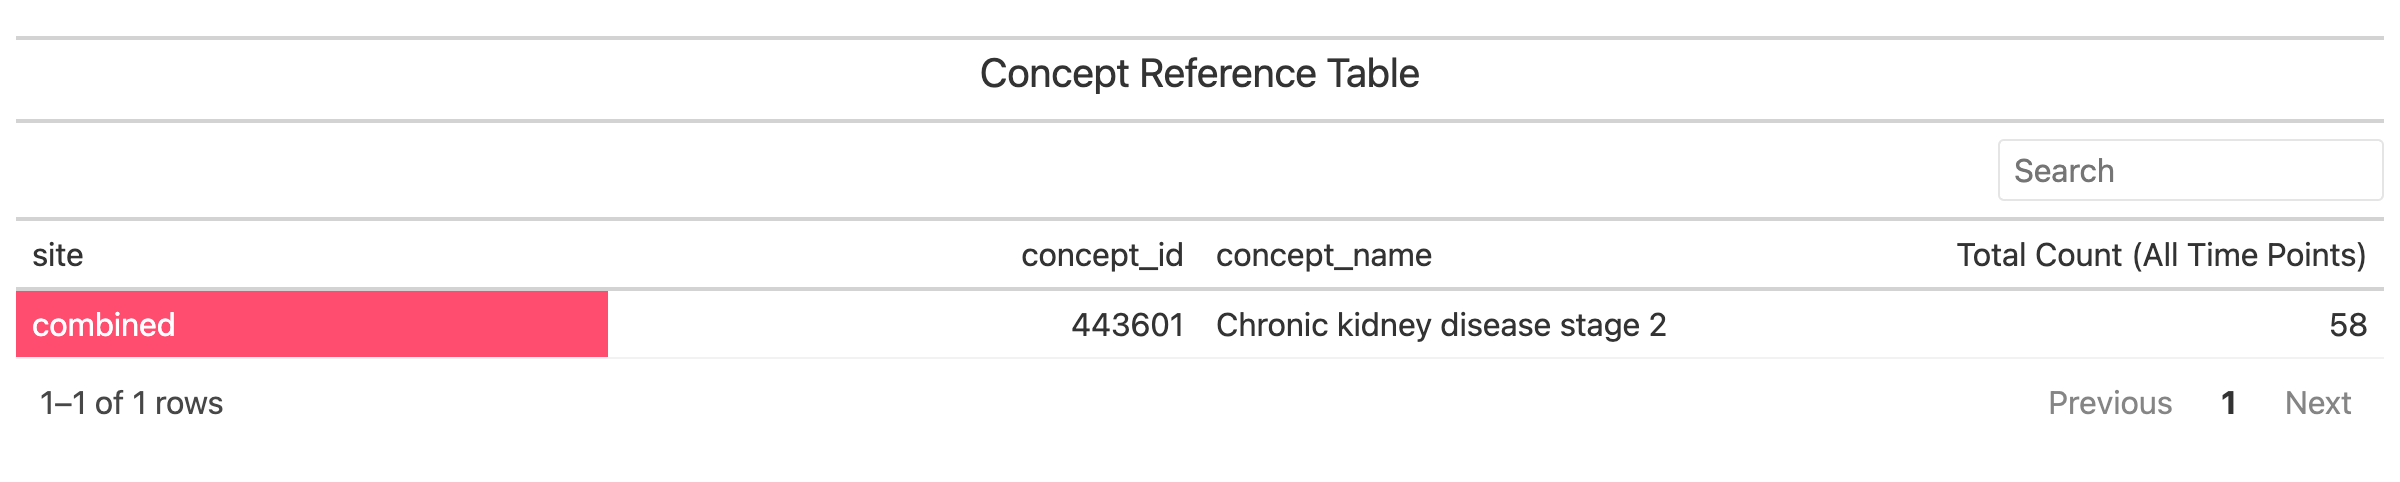Select page number 1 in pagination

(2228, 403)
